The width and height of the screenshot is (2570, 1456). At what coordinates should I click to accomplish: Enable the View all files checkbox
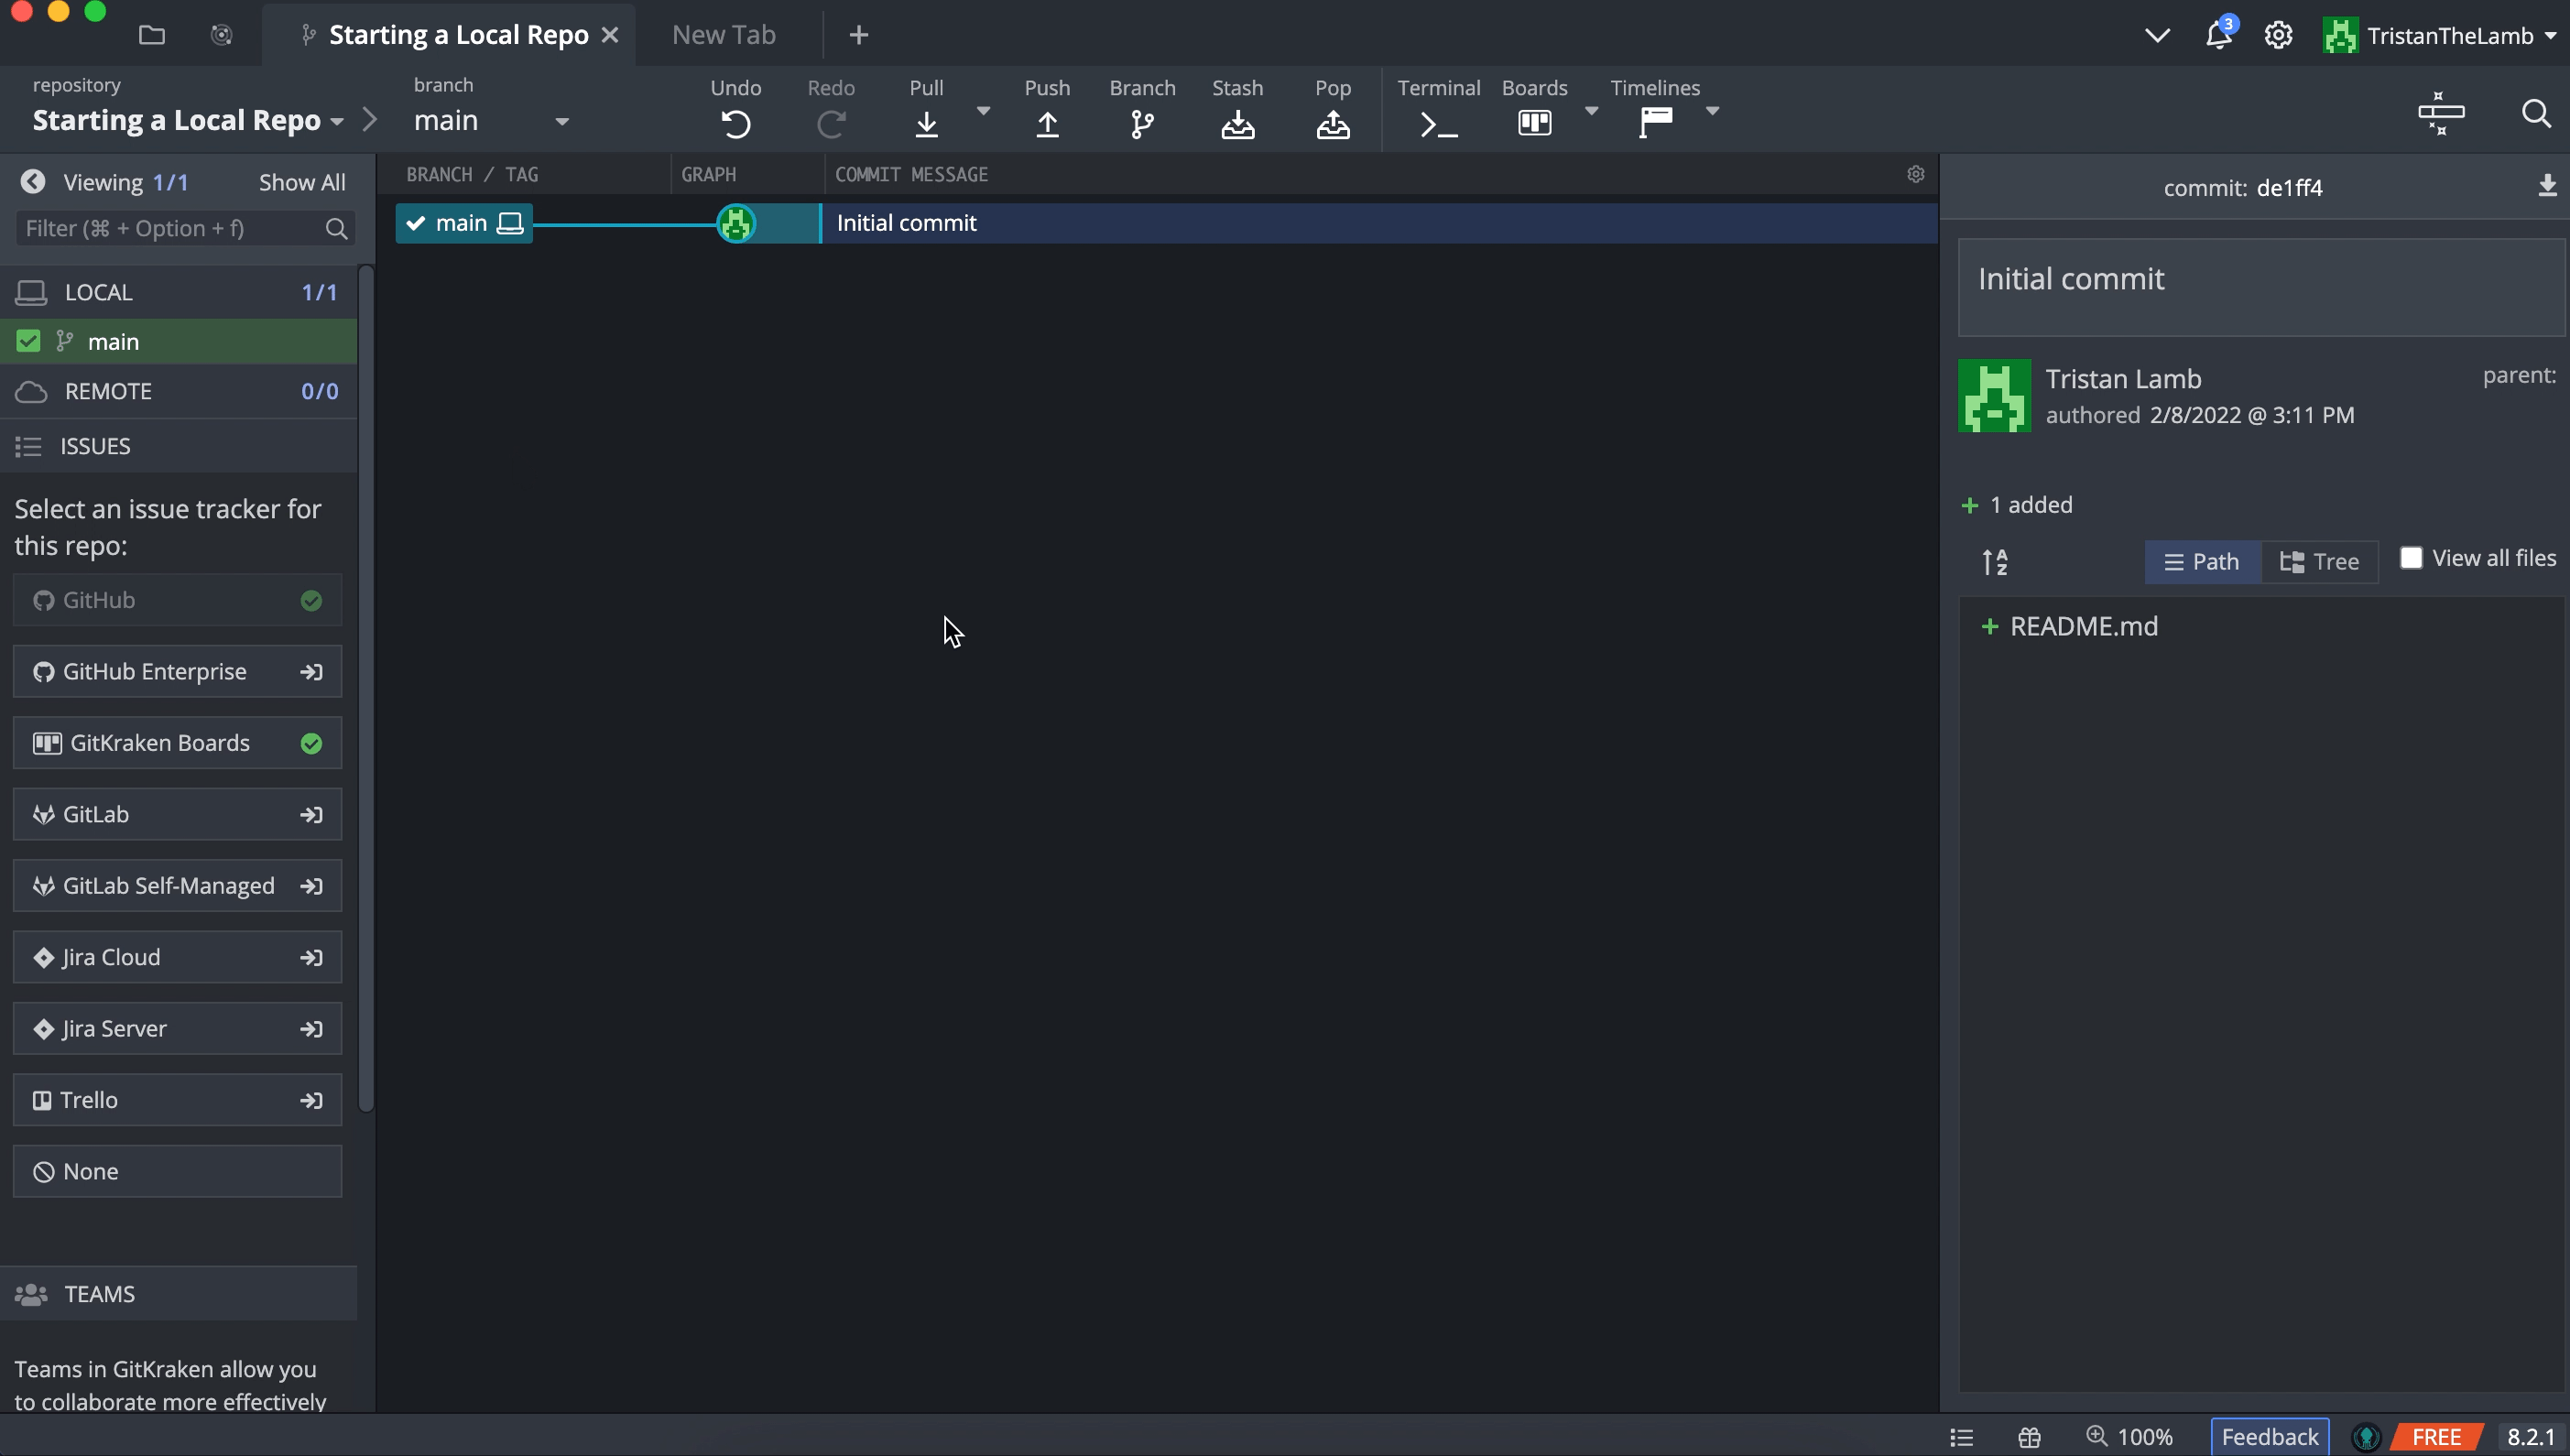tap(2411, 558)
